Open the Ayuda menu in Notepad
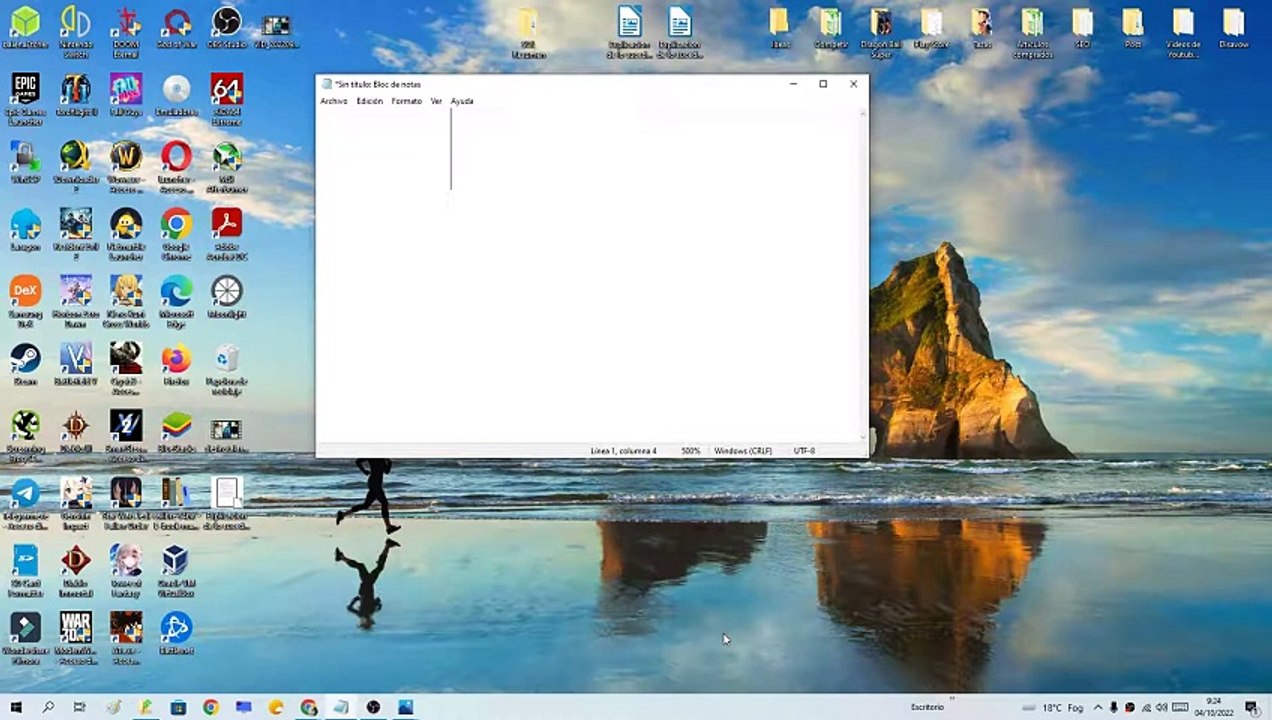Image resolution: width=1272 pixels, height=720 pixels. point(462,101)
